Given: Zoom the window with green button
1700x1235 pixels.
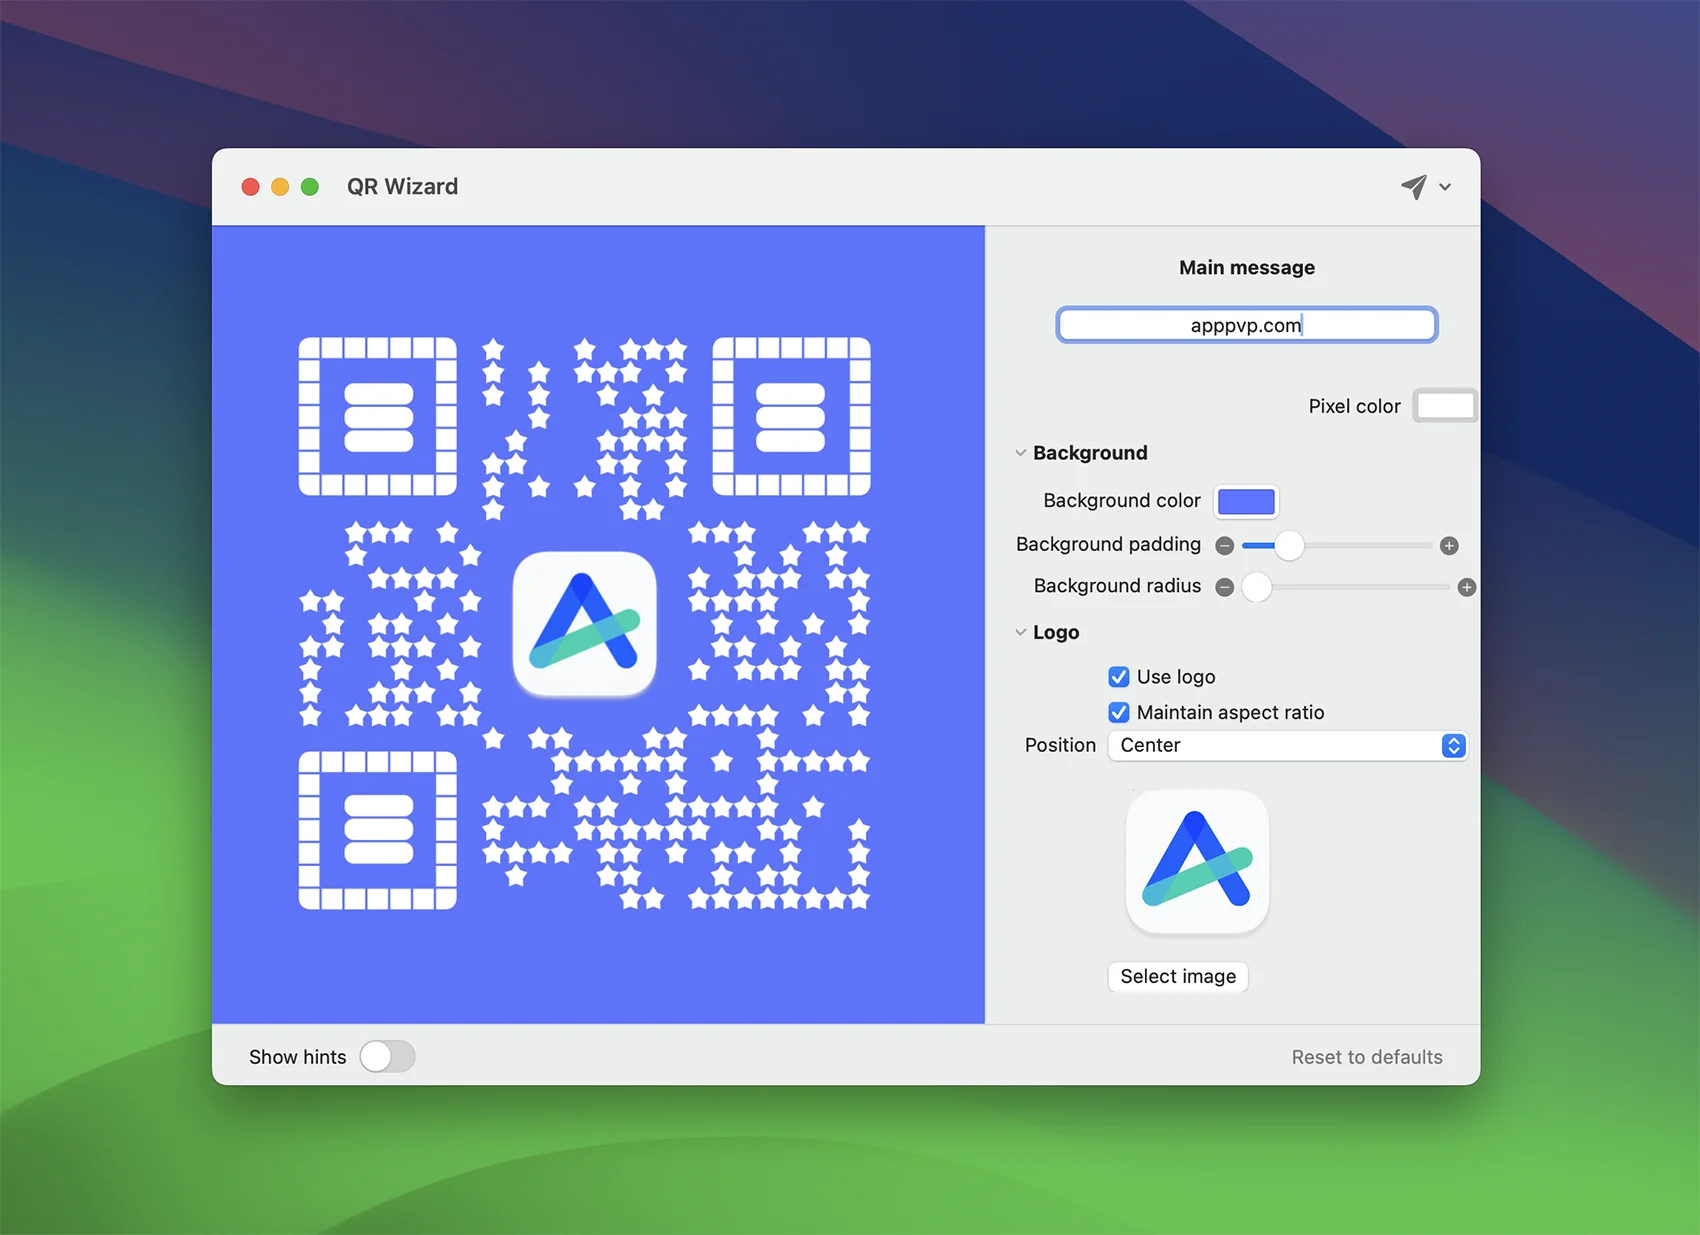Looking at the screenshot, I should click(x=310, y=187).
